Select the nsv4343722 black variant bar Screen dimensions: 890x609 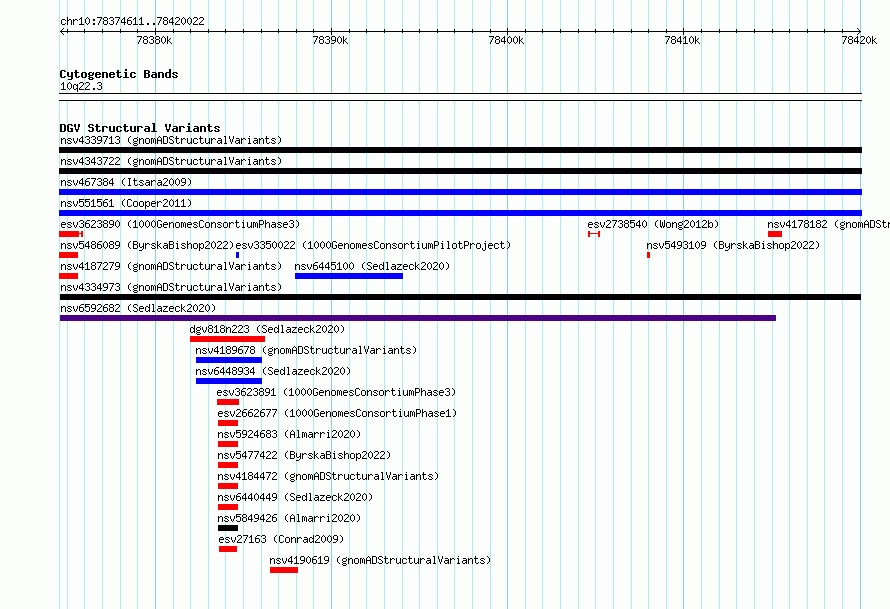coord(460,171)
